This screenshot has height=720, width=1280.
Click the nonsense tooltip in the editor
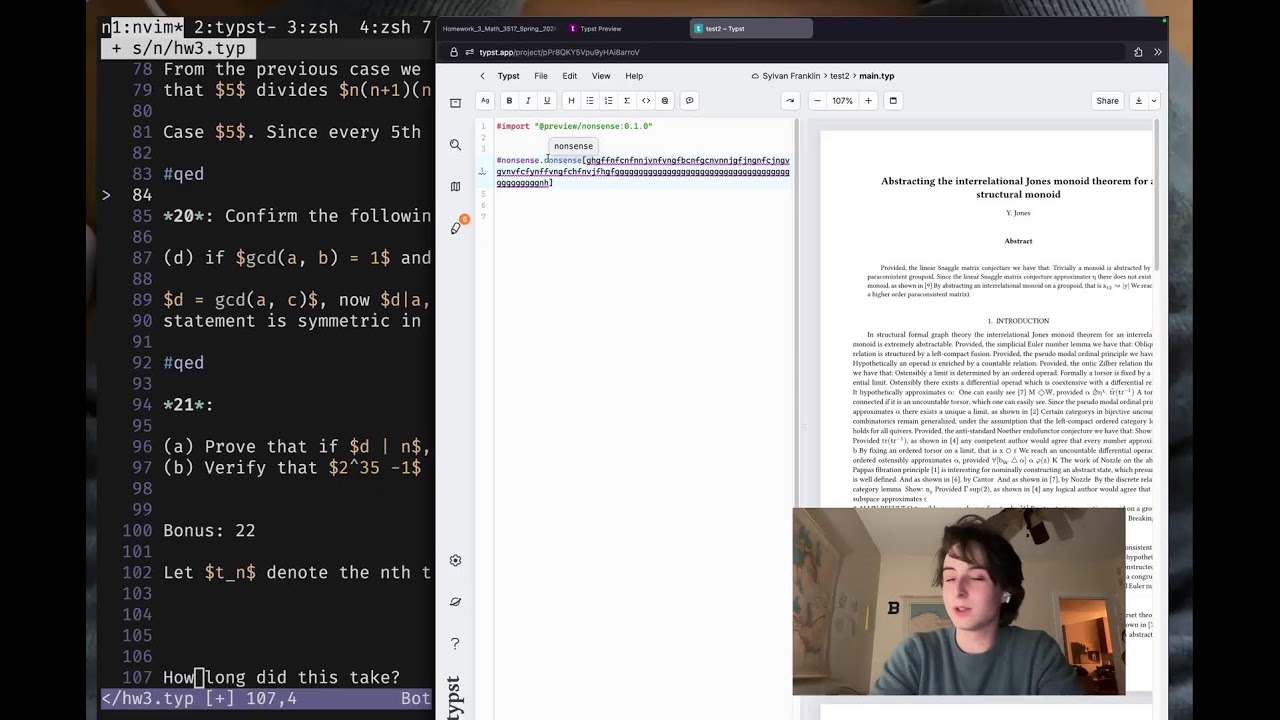(573, 146)
